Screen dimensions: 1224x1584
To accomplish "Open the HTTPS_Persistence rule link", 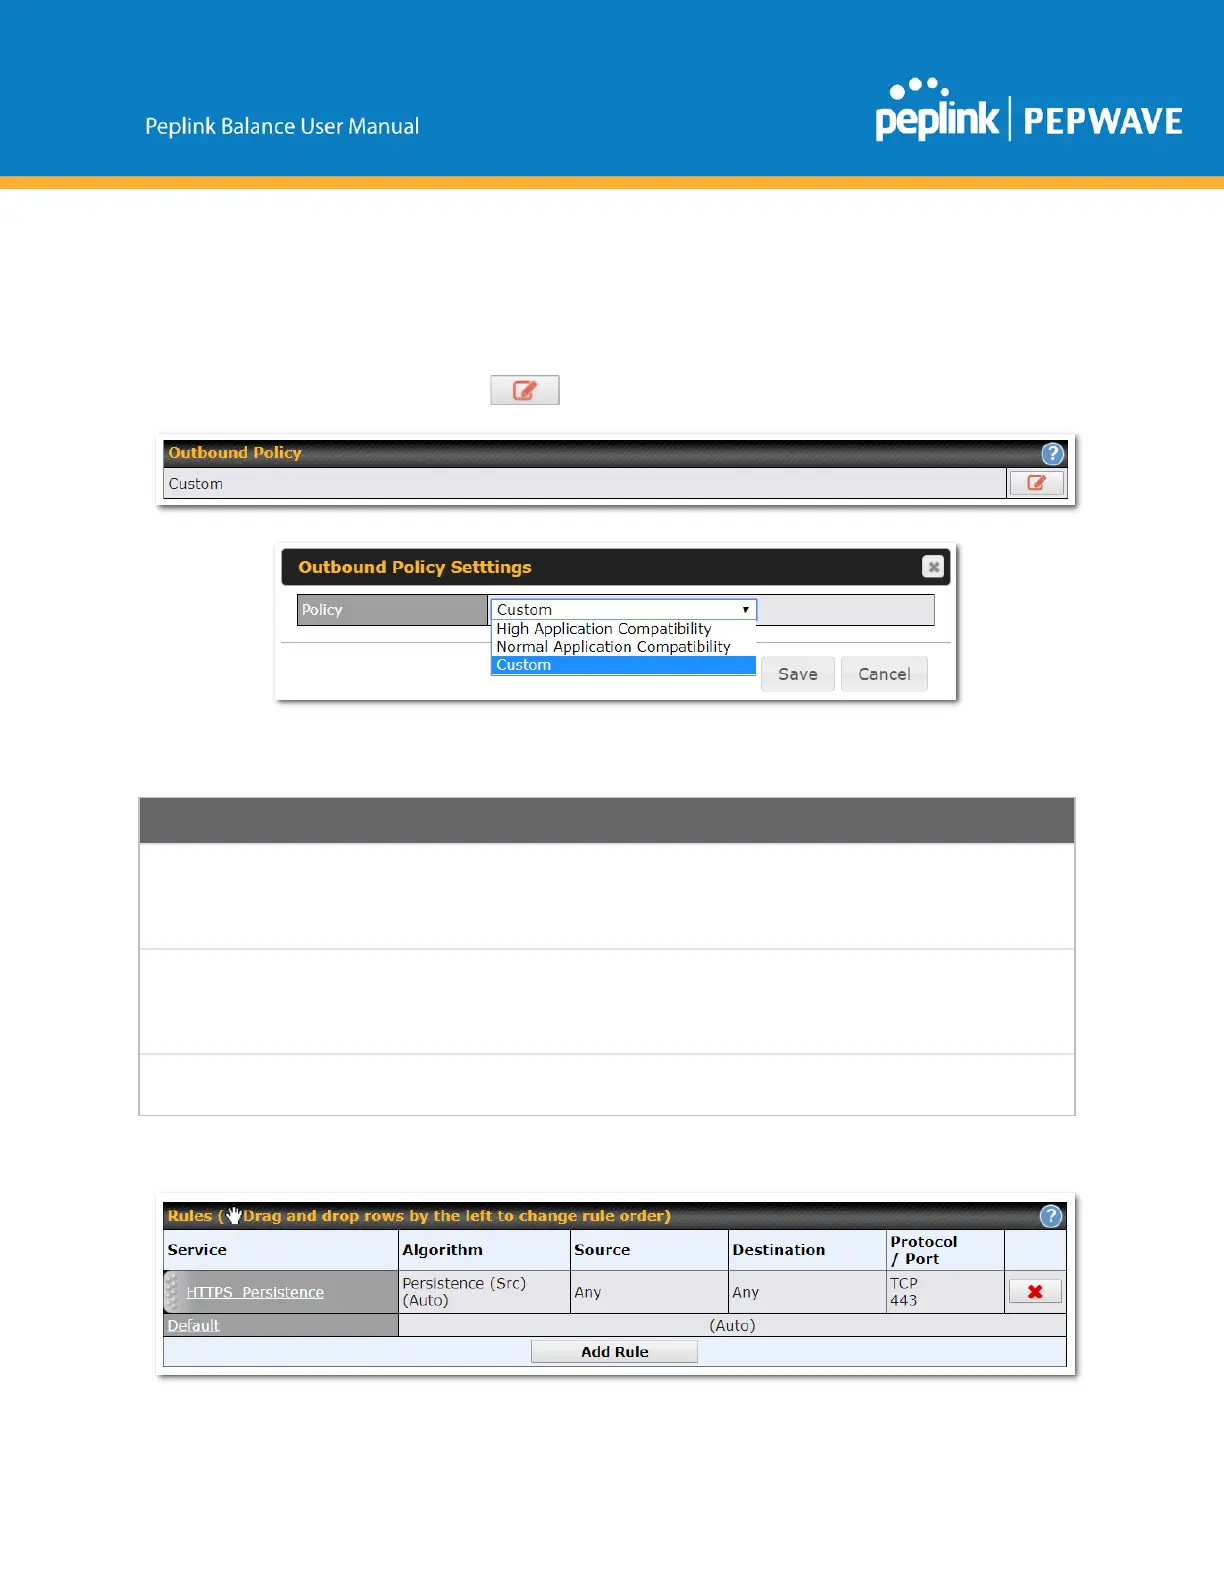I will [255, 1292].
